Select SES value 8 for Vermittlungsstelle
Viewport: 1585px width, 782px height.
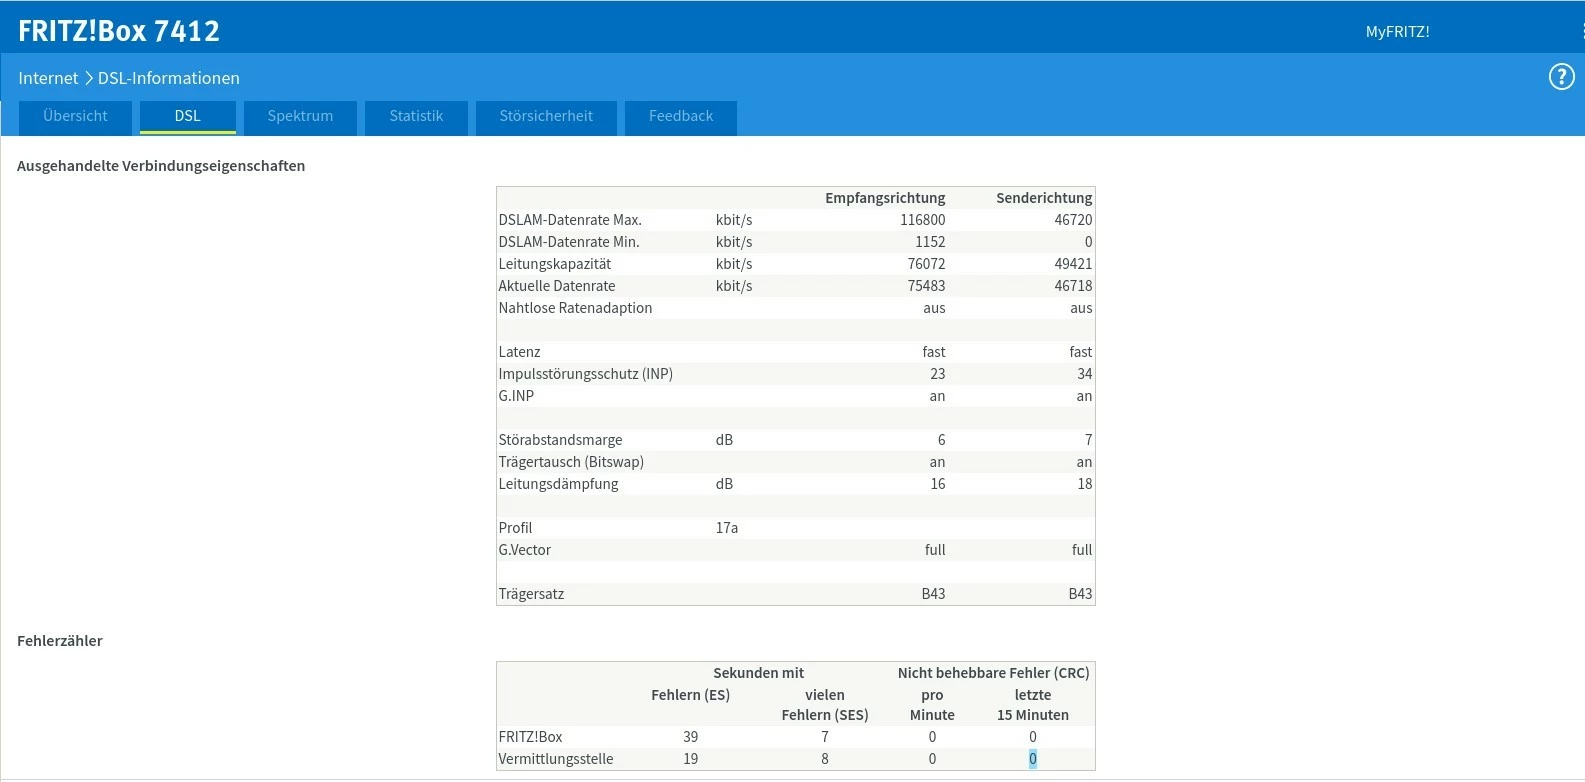825,759
